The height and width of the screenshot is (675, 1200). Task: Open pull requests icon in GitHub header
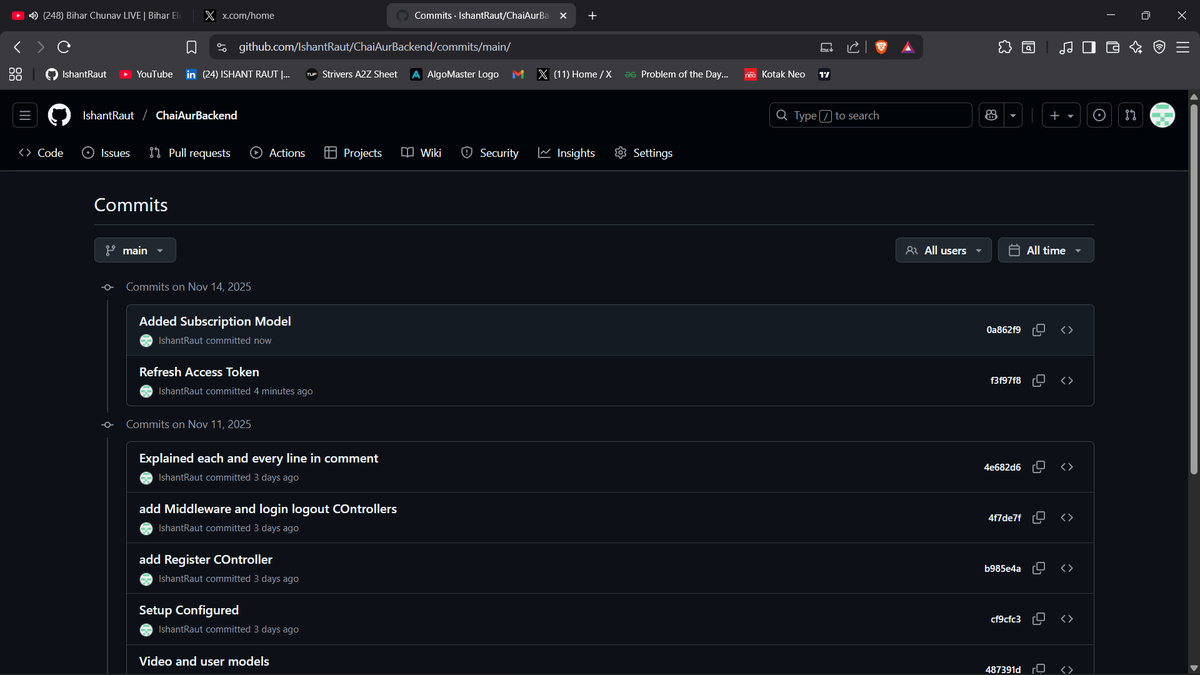1130,115
